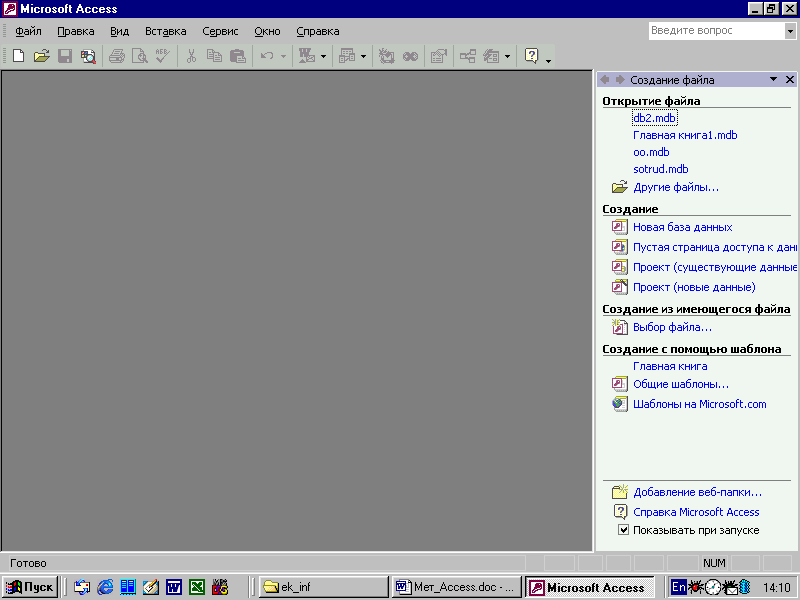Click the task pane Back arrow
This screenshot has height=600, width=800.
pyautogui.click(x=605, y=80)
